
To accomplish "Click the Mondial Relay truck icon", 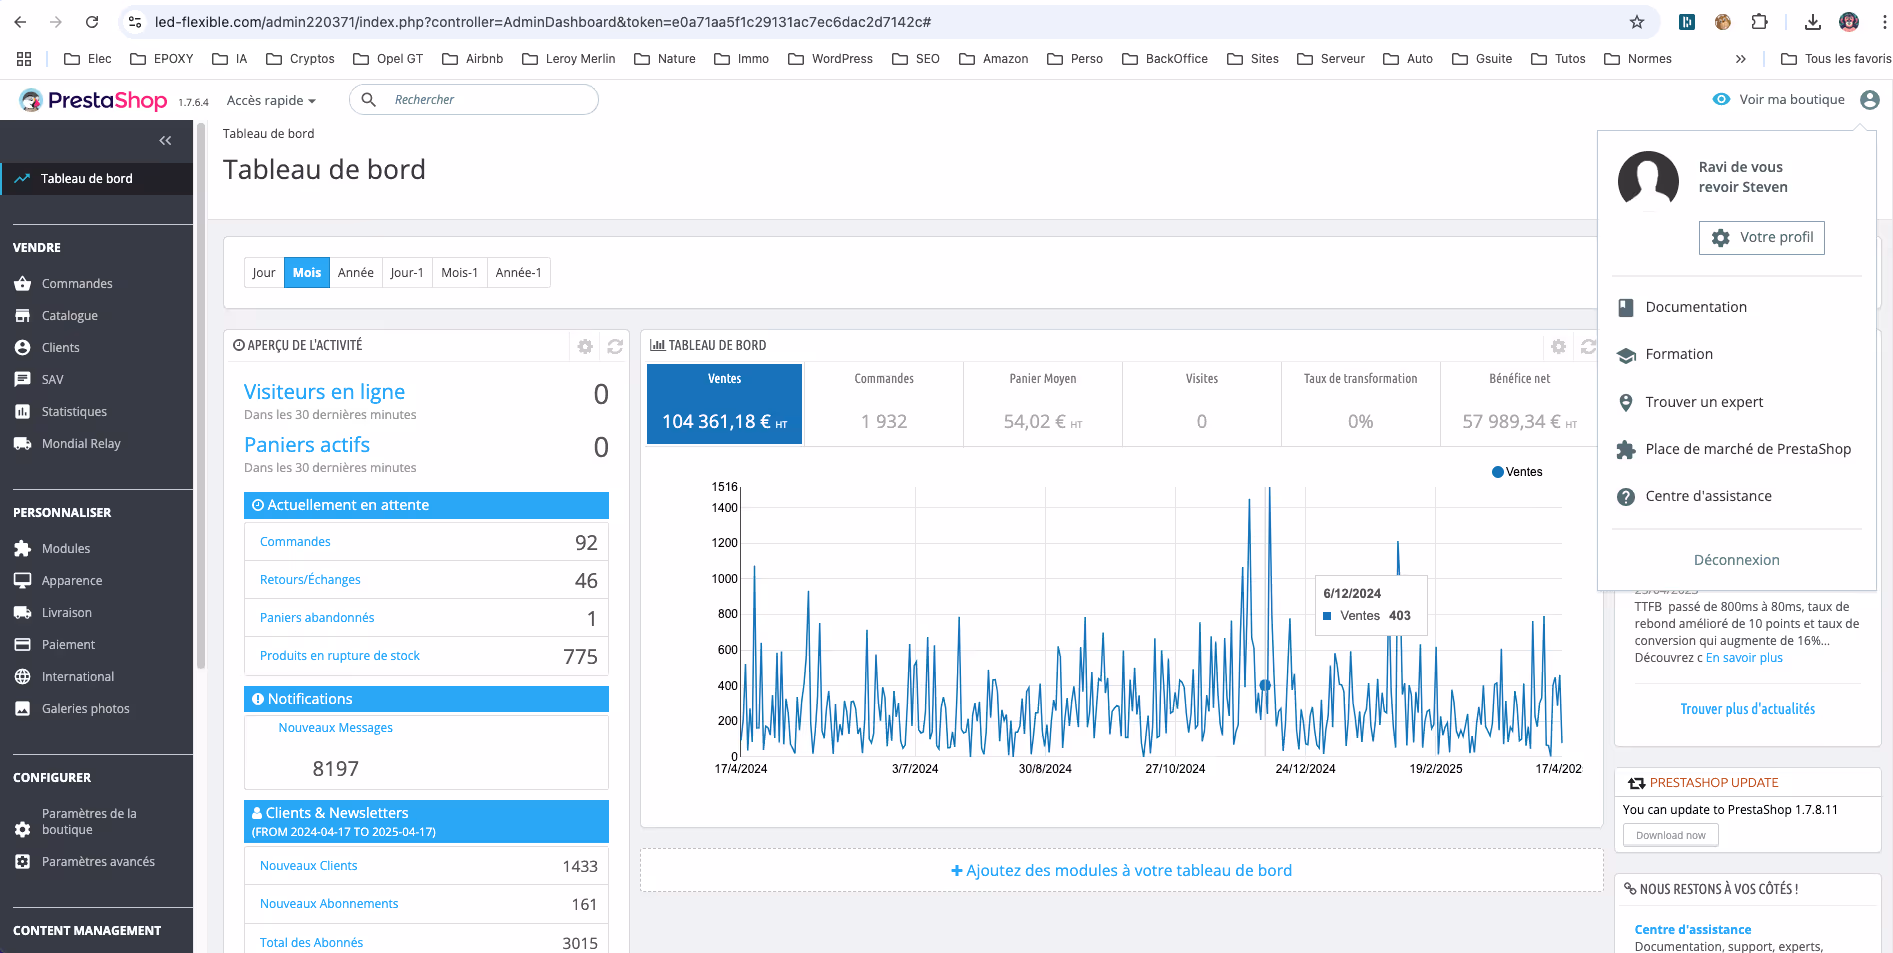I will 23,444.
